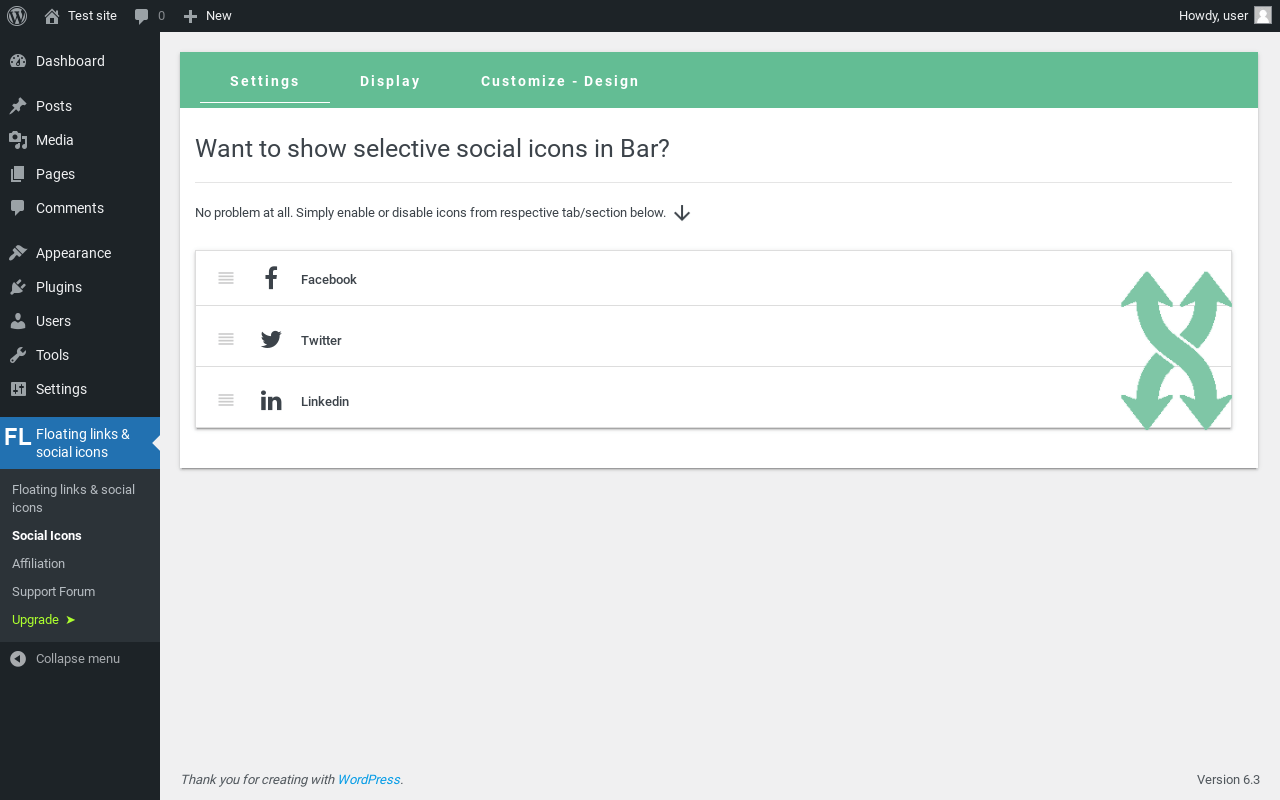The image size is (1280, 800).
Task: Expand the Facebook section row
Action: point(713,279)
